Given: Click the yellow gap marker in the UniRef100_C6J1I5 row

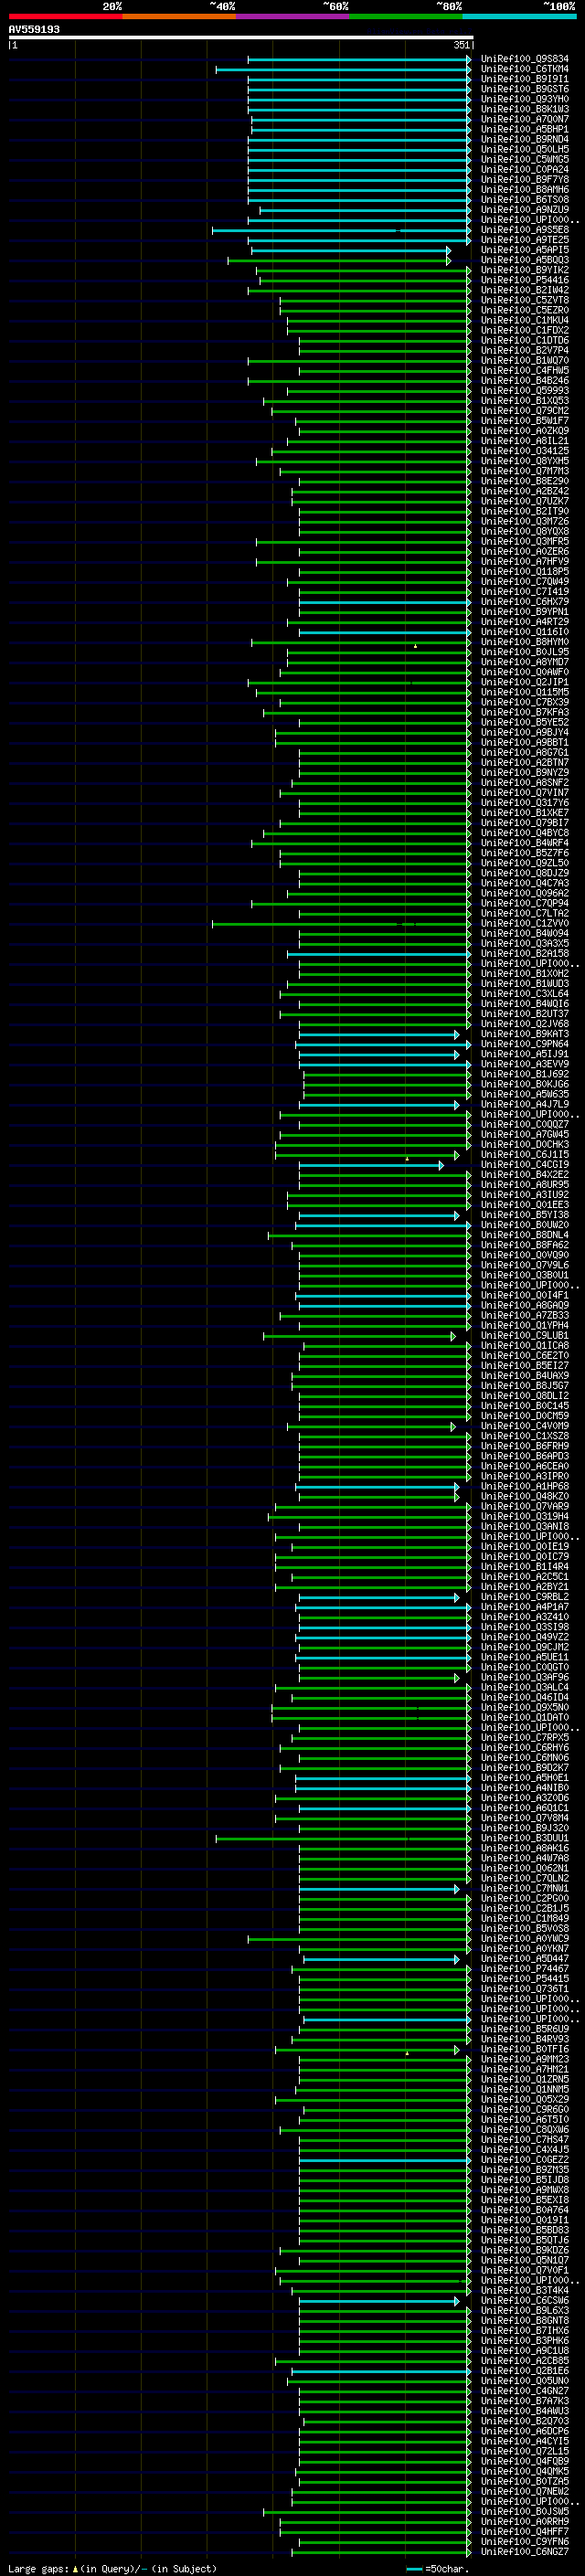Looking at the screenshot, I should [407, 1159].
